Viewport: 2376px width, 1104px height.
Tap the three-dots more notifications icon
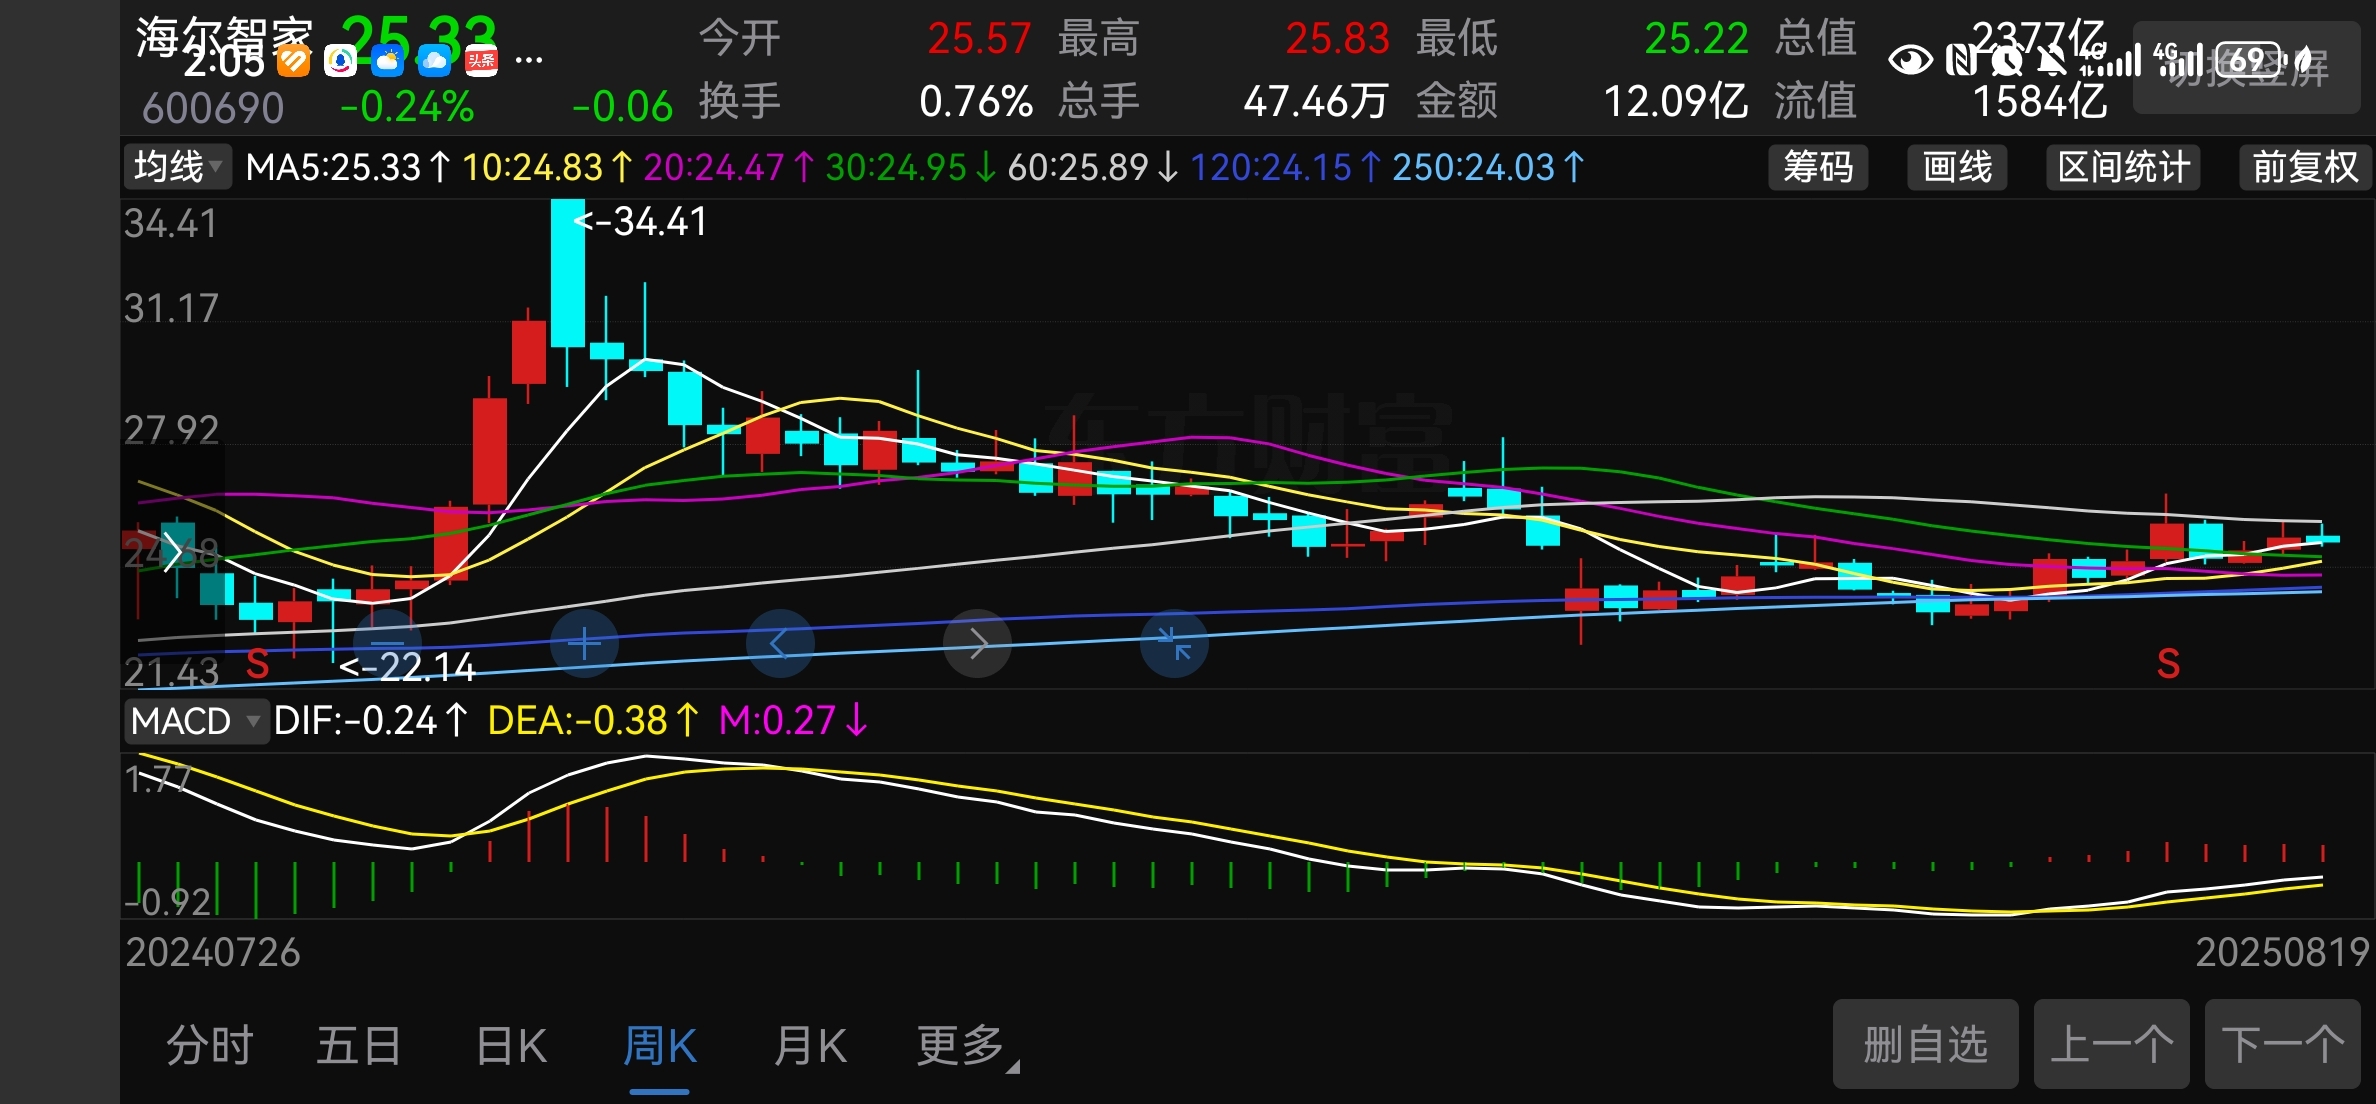[529, 61]
